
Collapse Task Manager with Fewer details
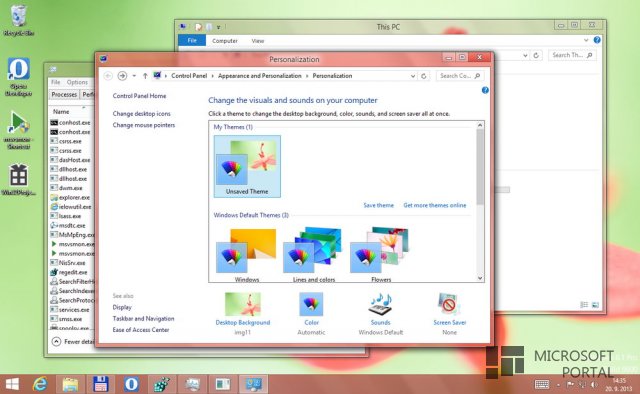[x=72, y=342]
